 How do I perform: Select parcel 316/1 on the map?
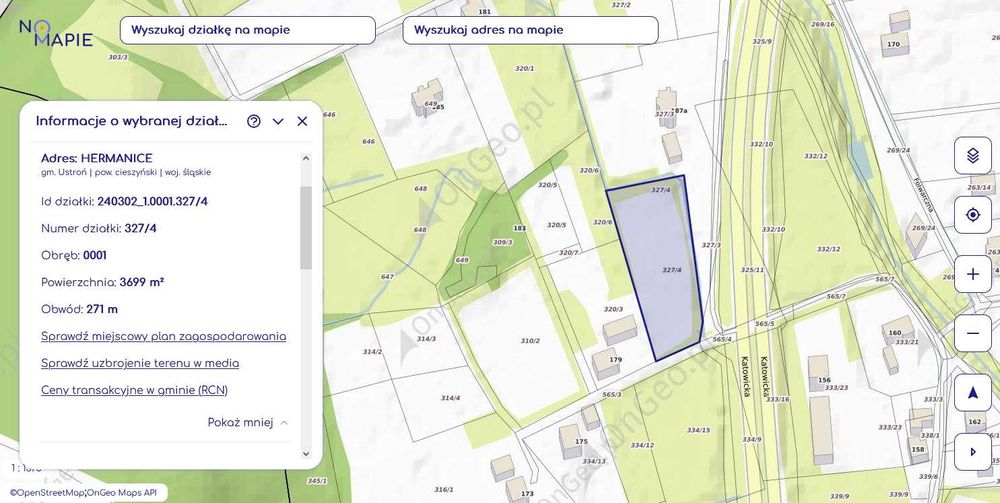443,490
